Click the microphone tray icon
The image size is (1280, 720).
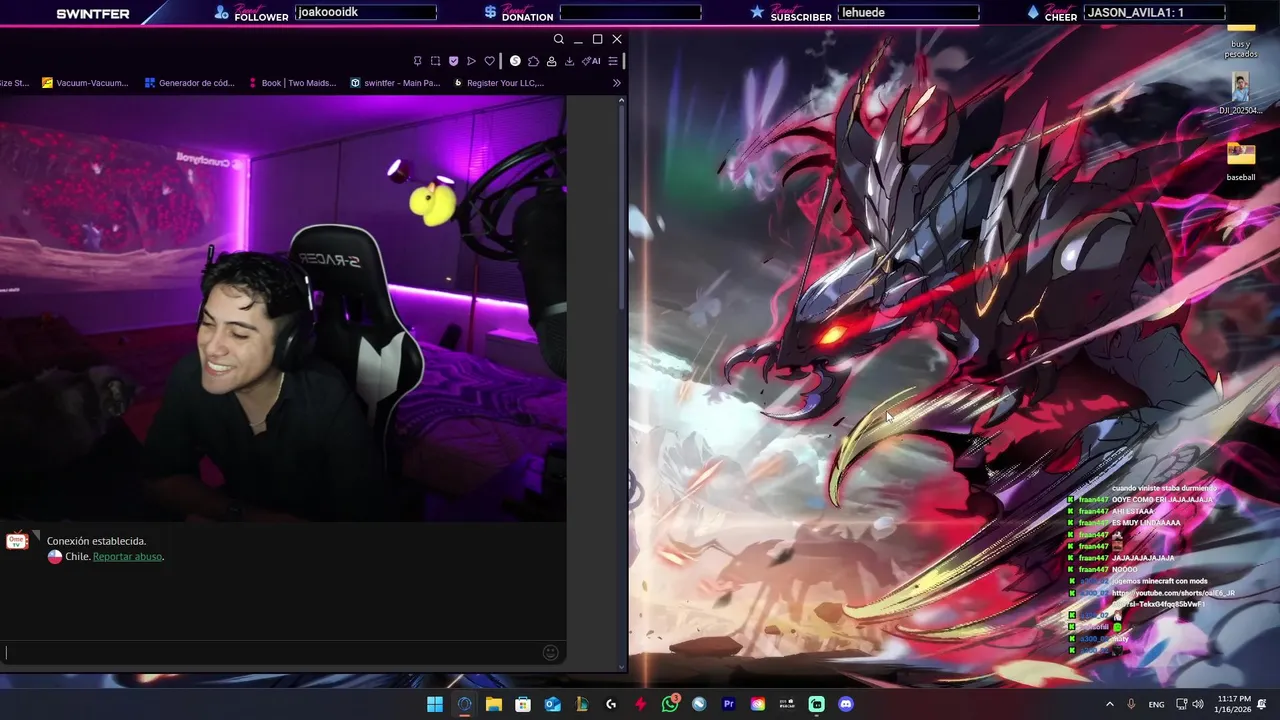tap(1131, 704)
